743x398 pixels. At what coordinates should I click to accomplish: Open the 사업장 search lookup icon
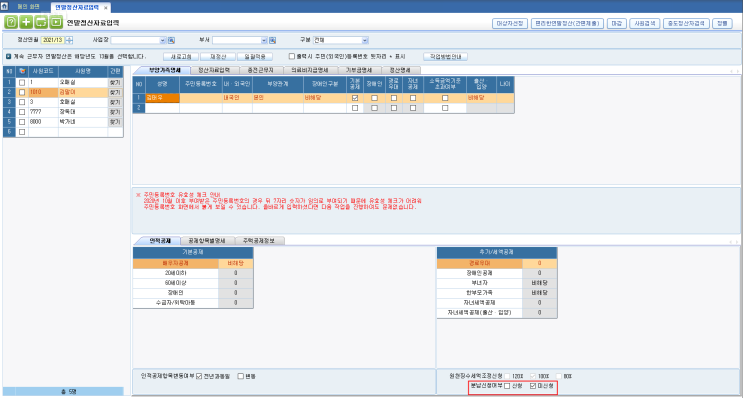coord(172,40)
